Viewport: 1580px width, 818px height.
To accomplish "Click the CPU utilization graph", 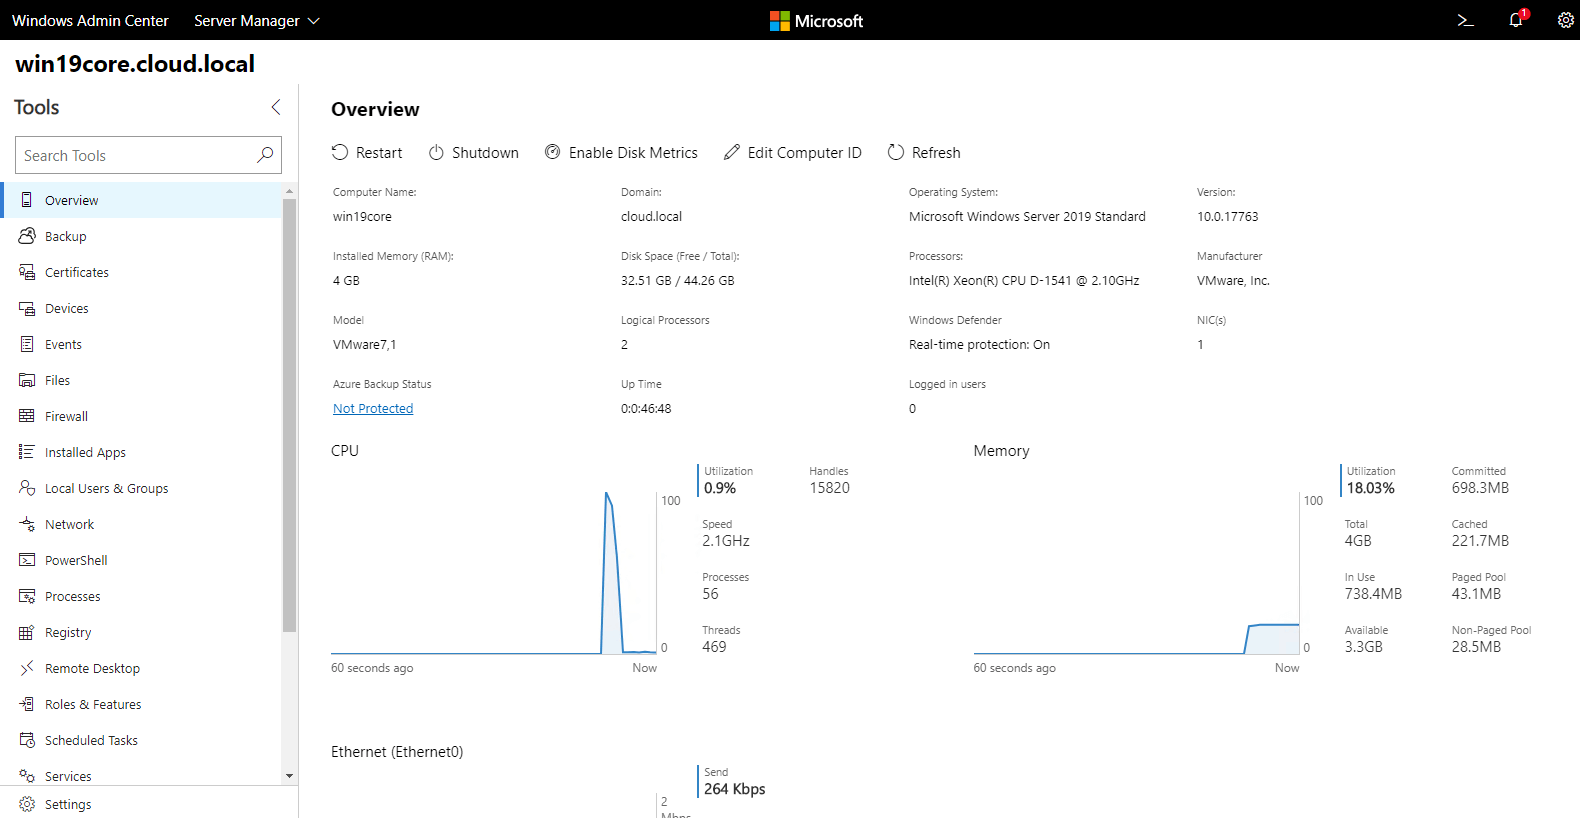I will (494, 572).
